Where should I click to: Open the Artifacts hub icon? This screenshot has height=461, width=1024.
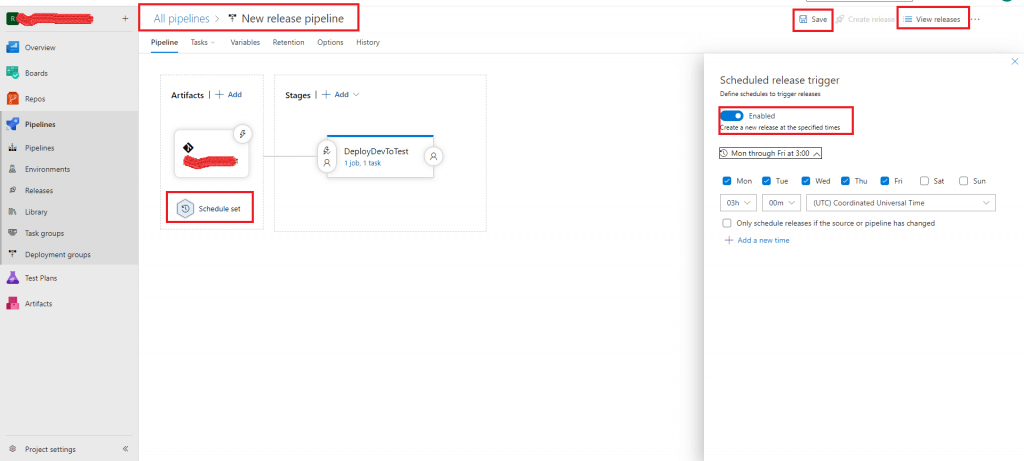pos(12,304)
